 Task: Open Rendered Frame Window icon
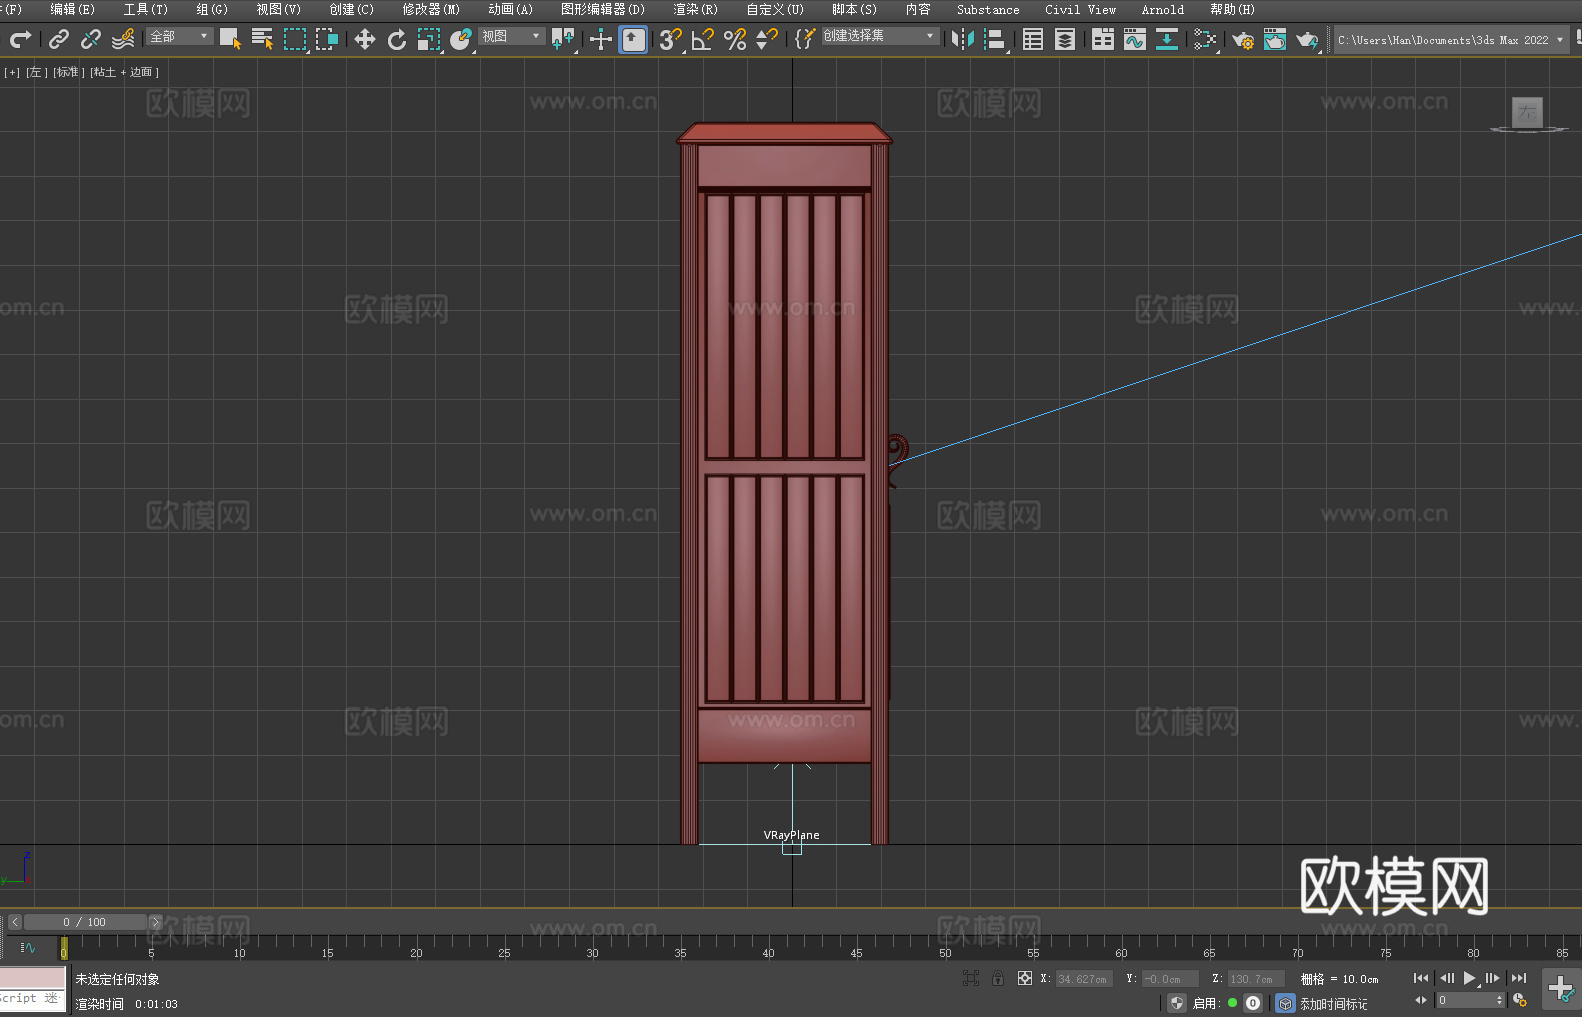[1275, 39]
